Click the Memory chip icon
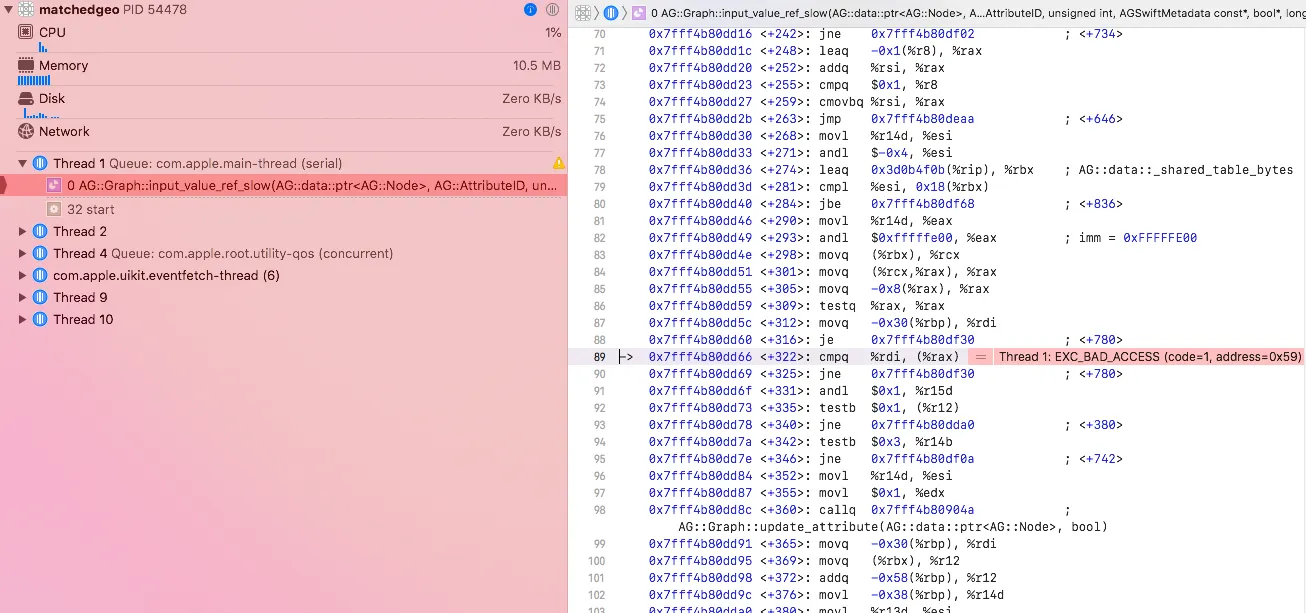1306x613 pixels. [26, 65]
